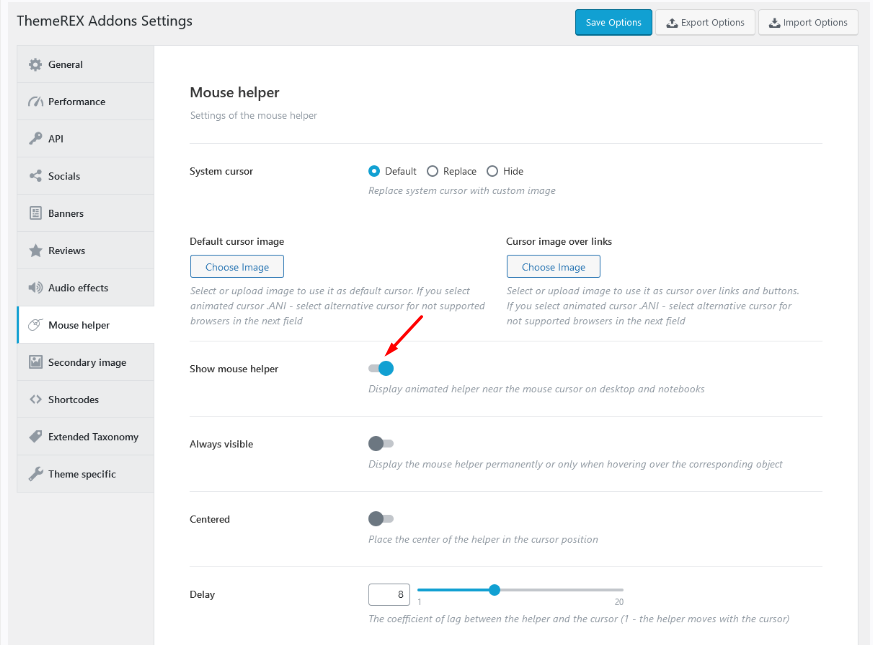
Task: Click the Mouse helper heading
Action: click(x=234, y=92)
